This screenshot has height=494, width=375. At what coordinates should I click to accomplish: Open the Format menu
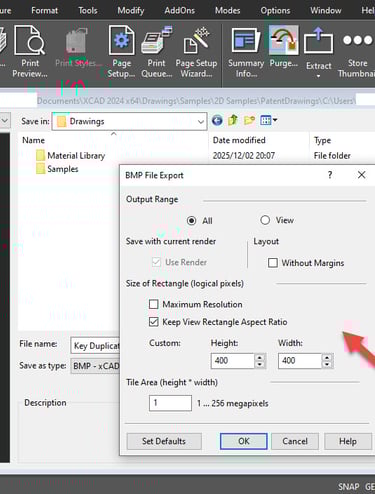(44, 10)
